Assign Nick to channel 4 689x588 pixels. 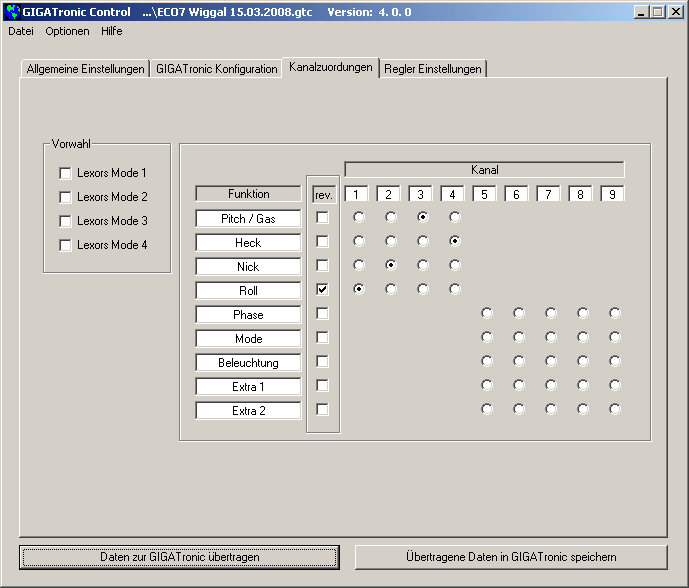point(455,265)
